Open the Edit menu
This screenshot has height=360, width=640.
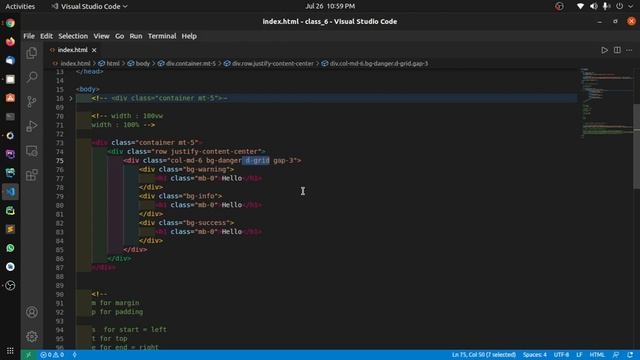click(46, 36)
